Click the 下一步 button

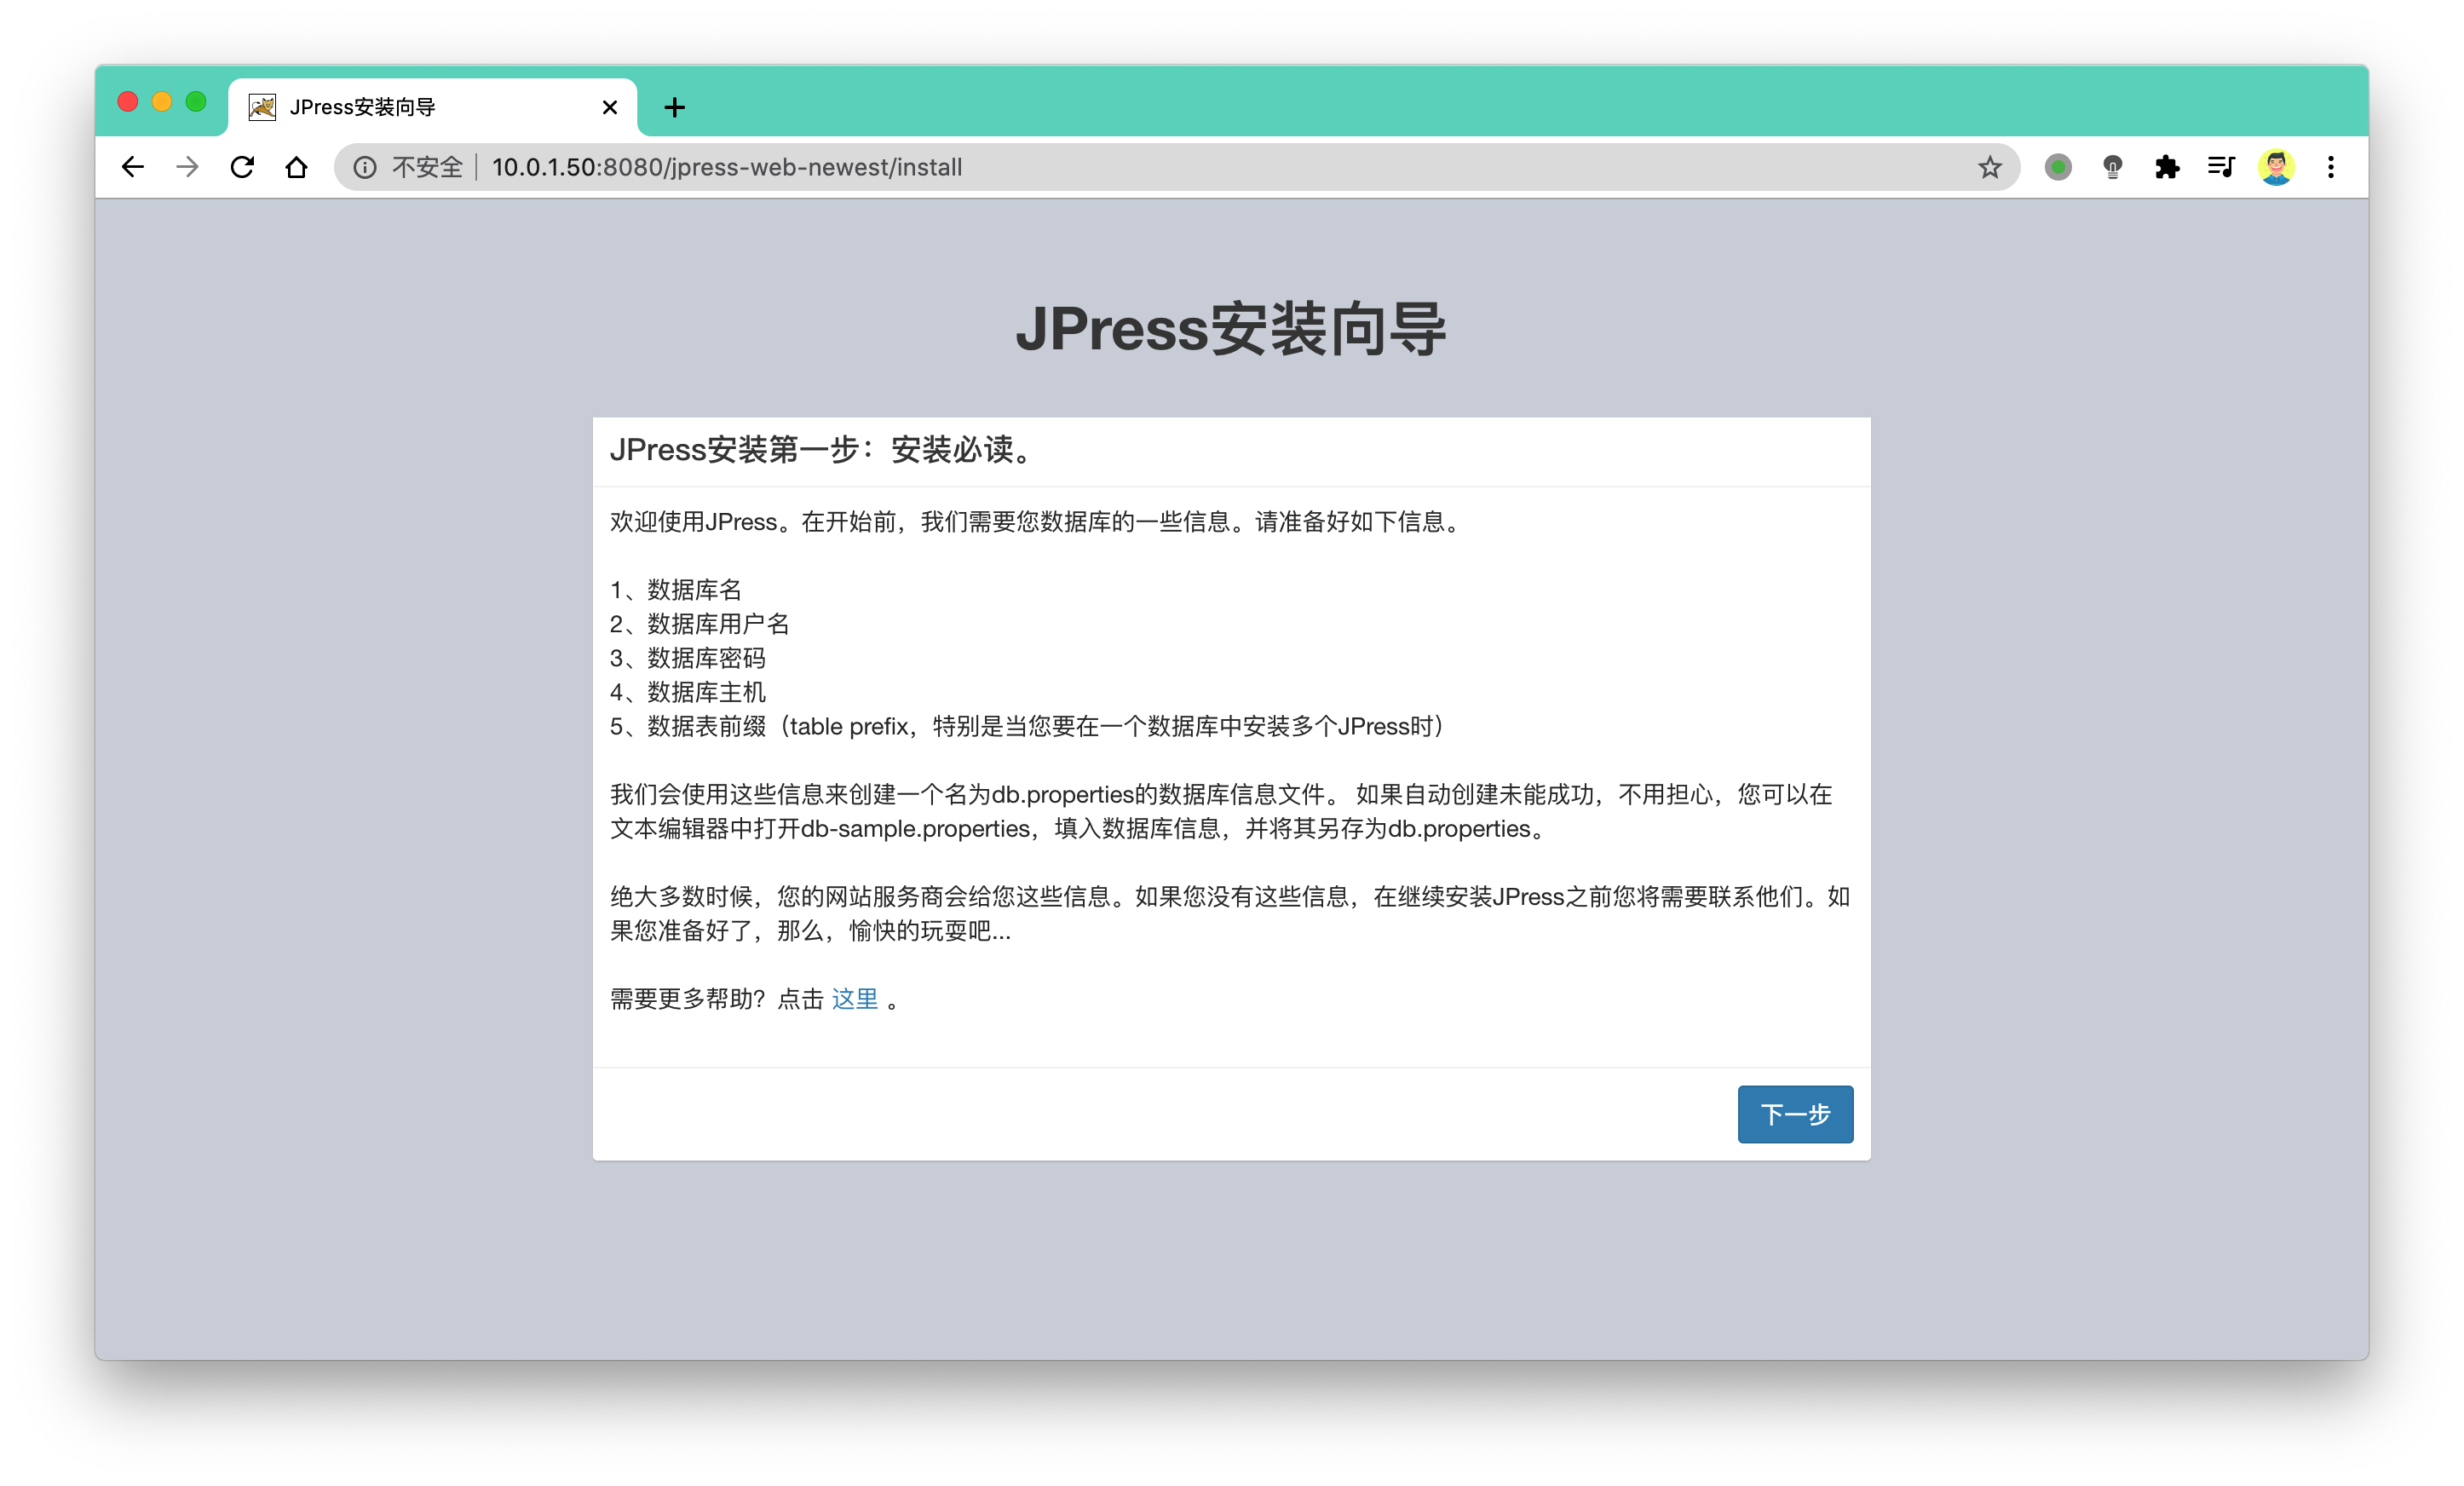pos(1795,1114)
